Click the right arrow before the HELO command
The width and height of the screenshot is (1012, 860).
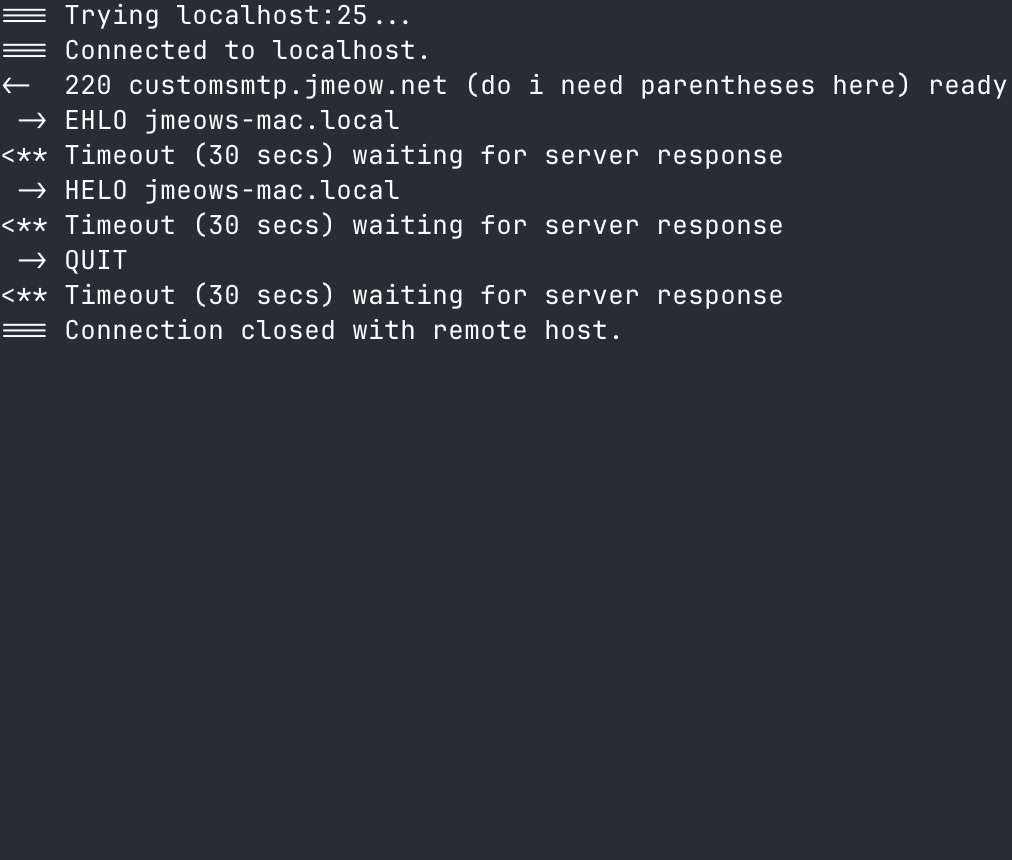pyautogui.click(x=32, y=191)
